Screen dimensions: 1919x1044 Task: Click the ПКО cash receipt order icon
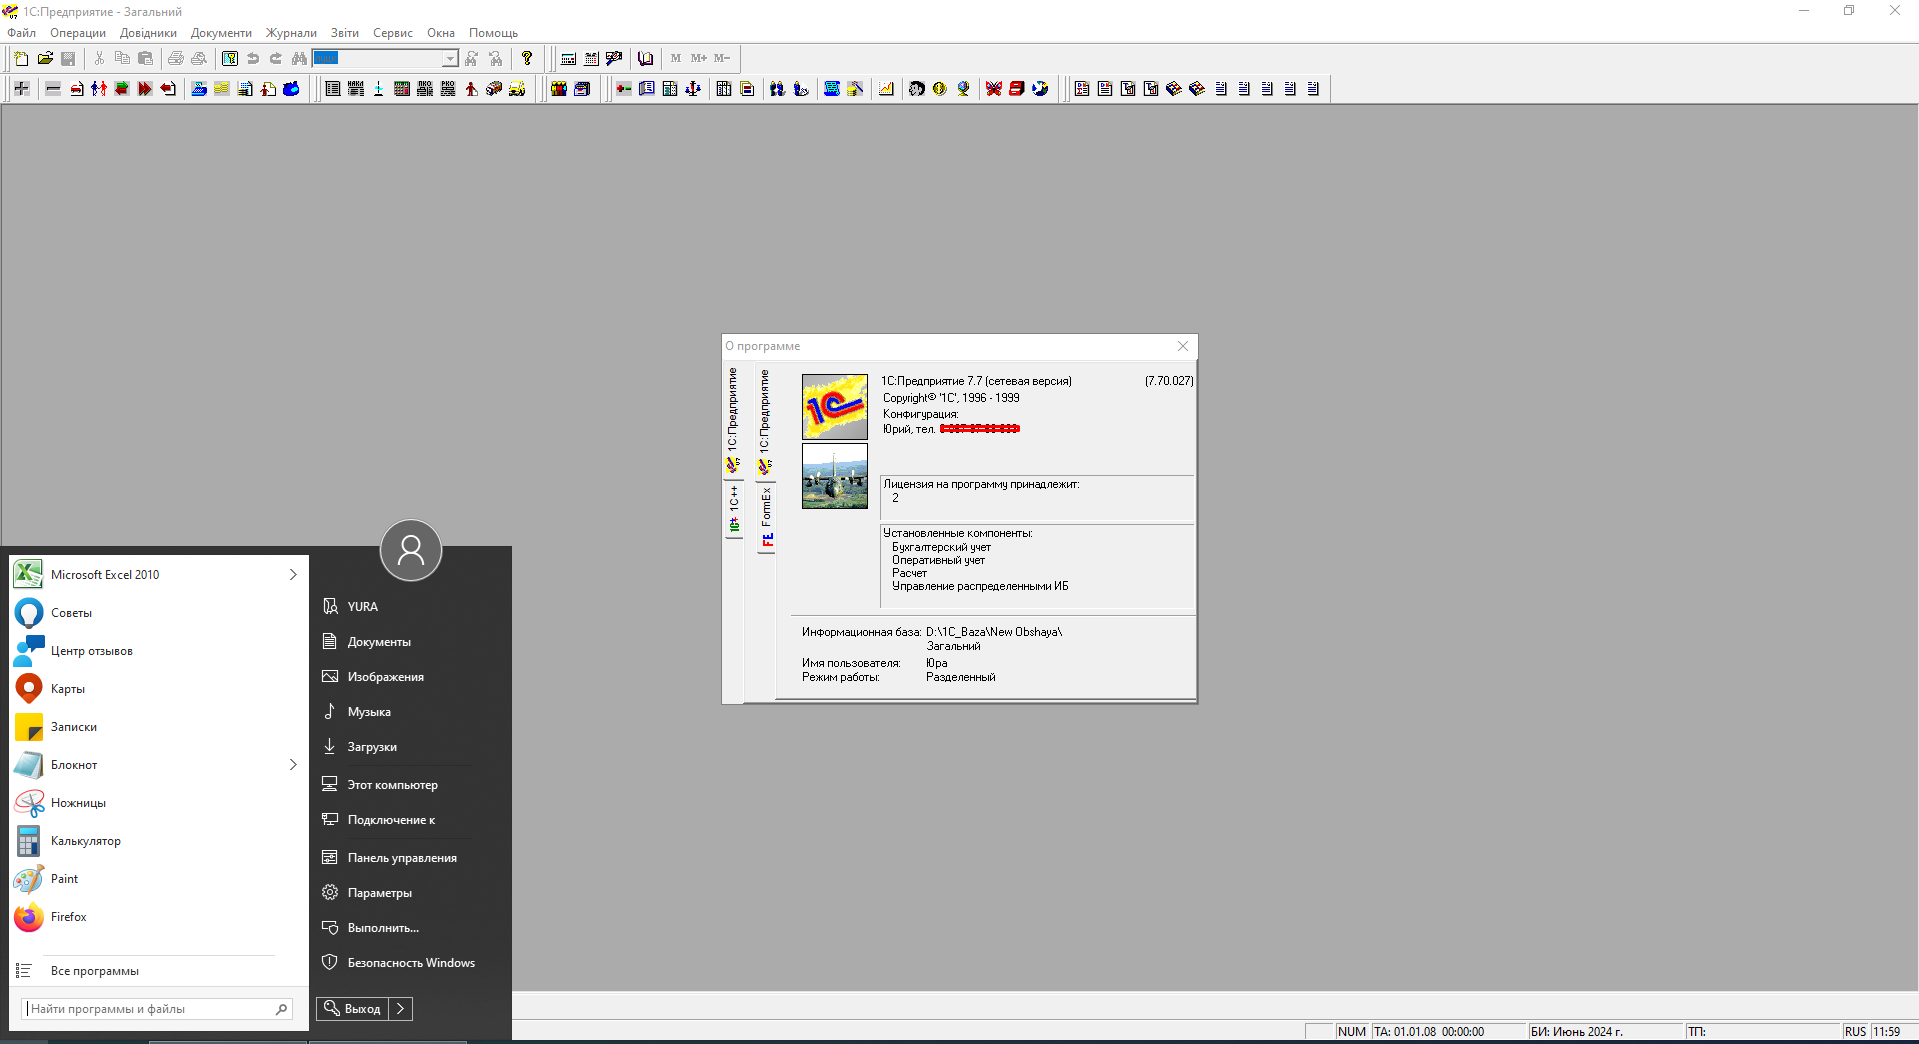coord(425,89)
